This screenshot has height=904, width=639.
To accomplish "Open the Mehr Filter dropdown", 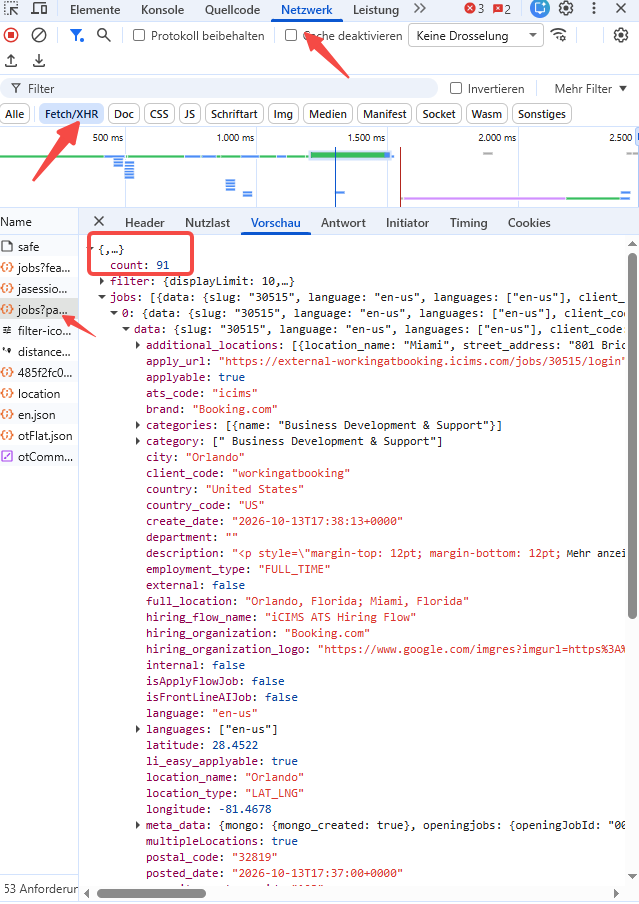I will pyautogui.click(x=590, y=88).
